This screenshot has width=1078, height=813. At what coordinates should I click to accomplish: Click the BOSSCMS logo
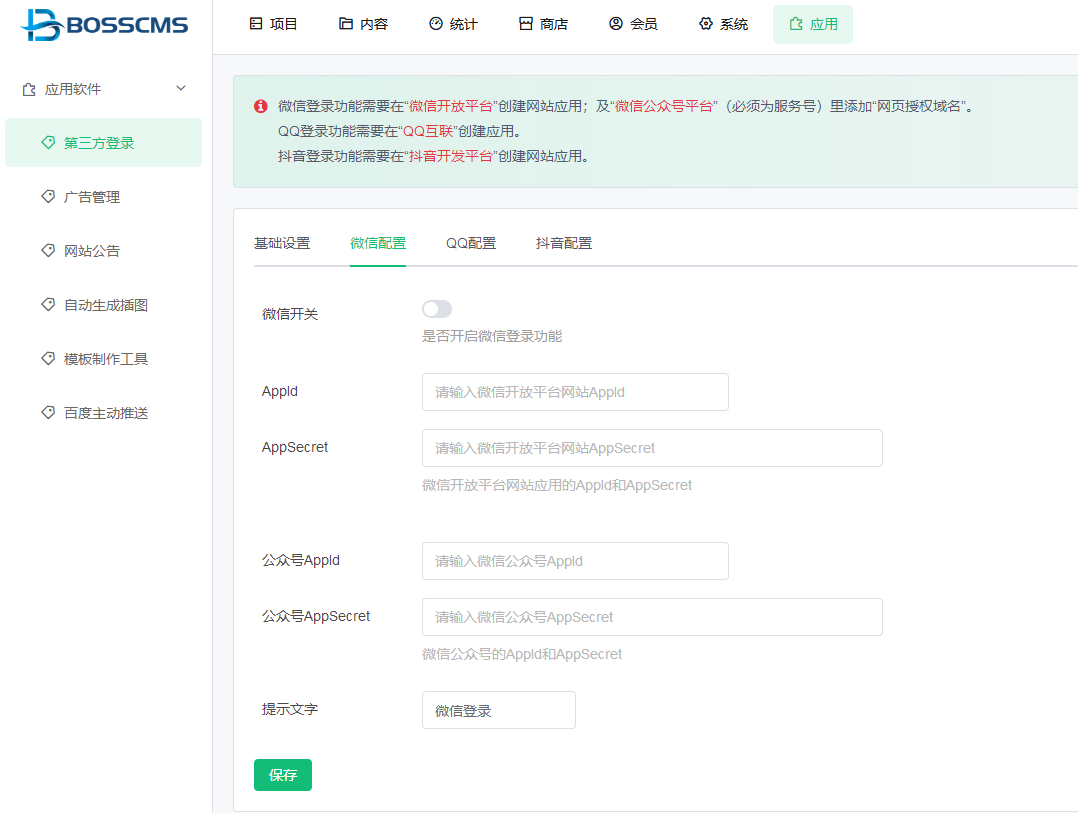click(x=104, y=25)
